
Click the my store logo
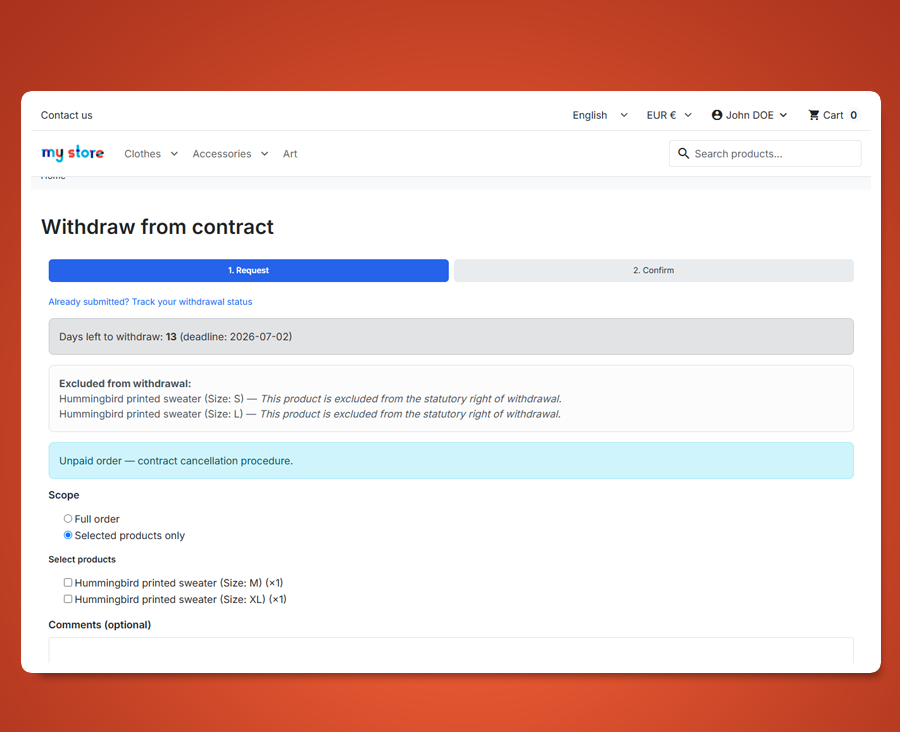coord(72,153)
